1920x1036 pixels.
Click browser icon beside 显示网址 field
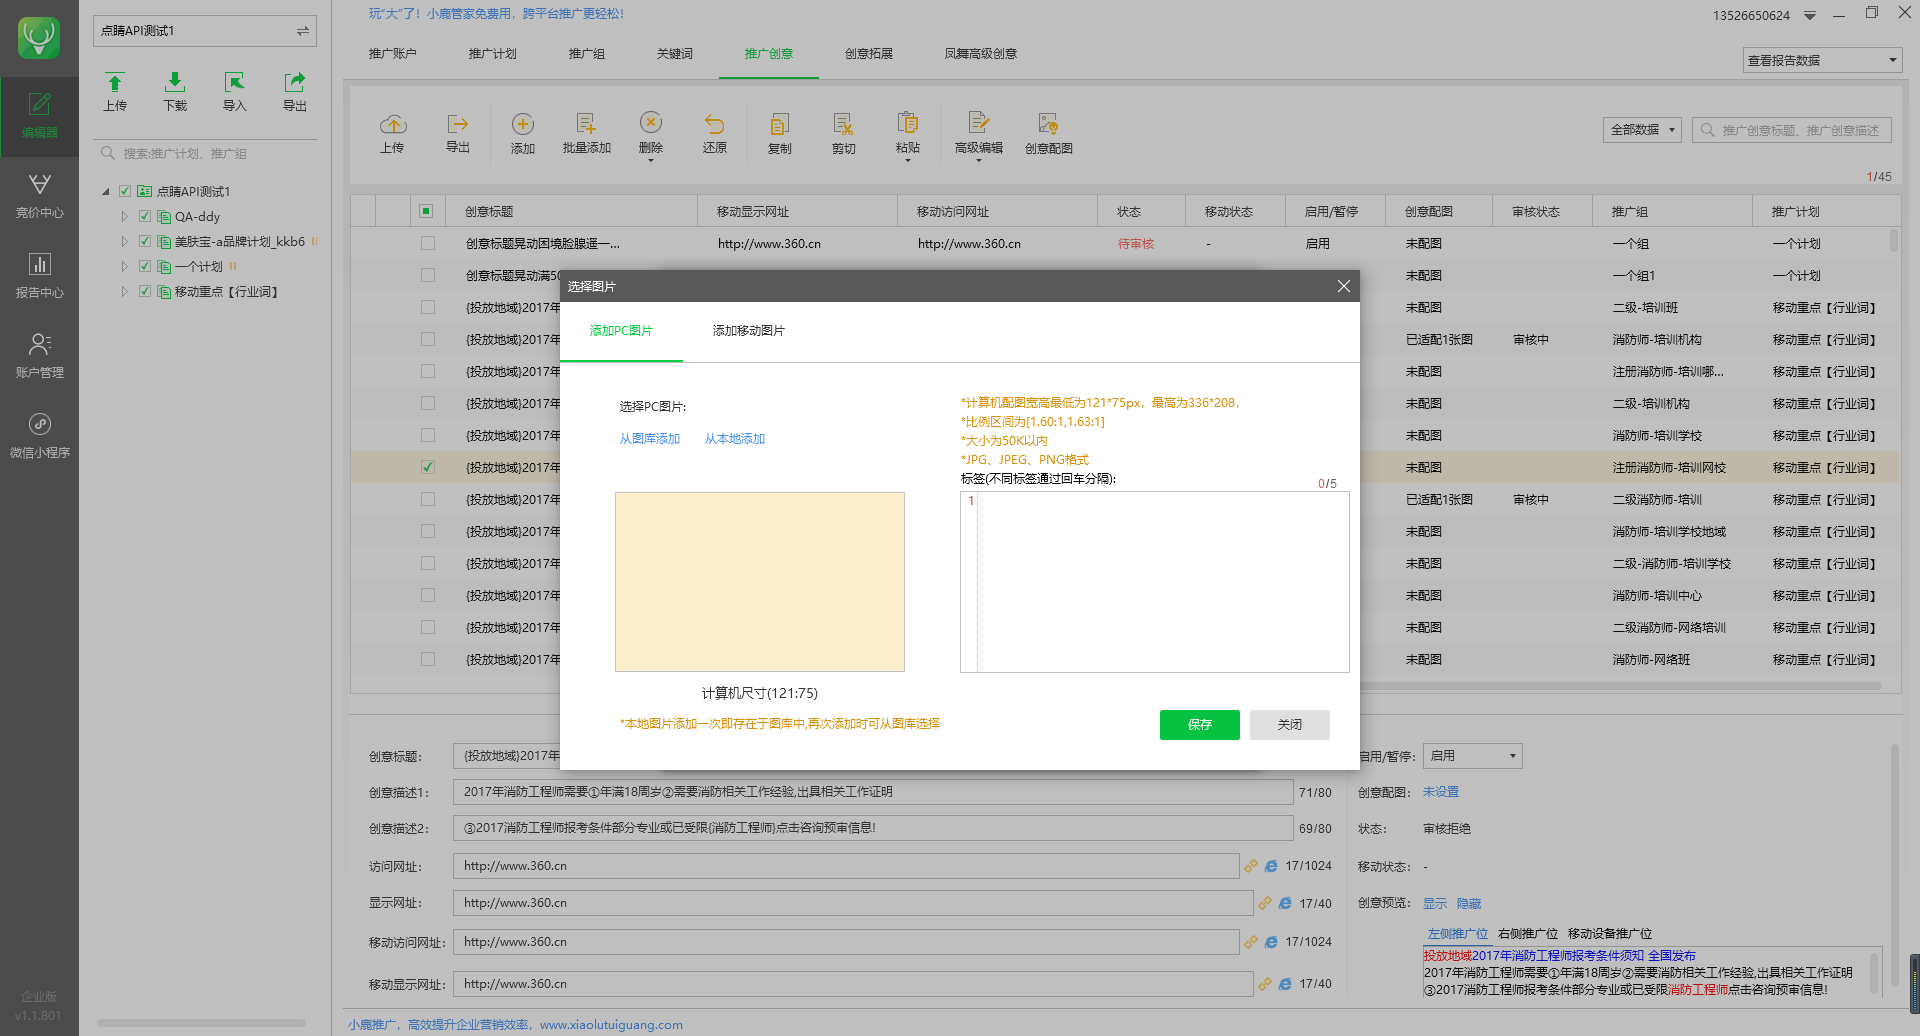point(1285,903)
